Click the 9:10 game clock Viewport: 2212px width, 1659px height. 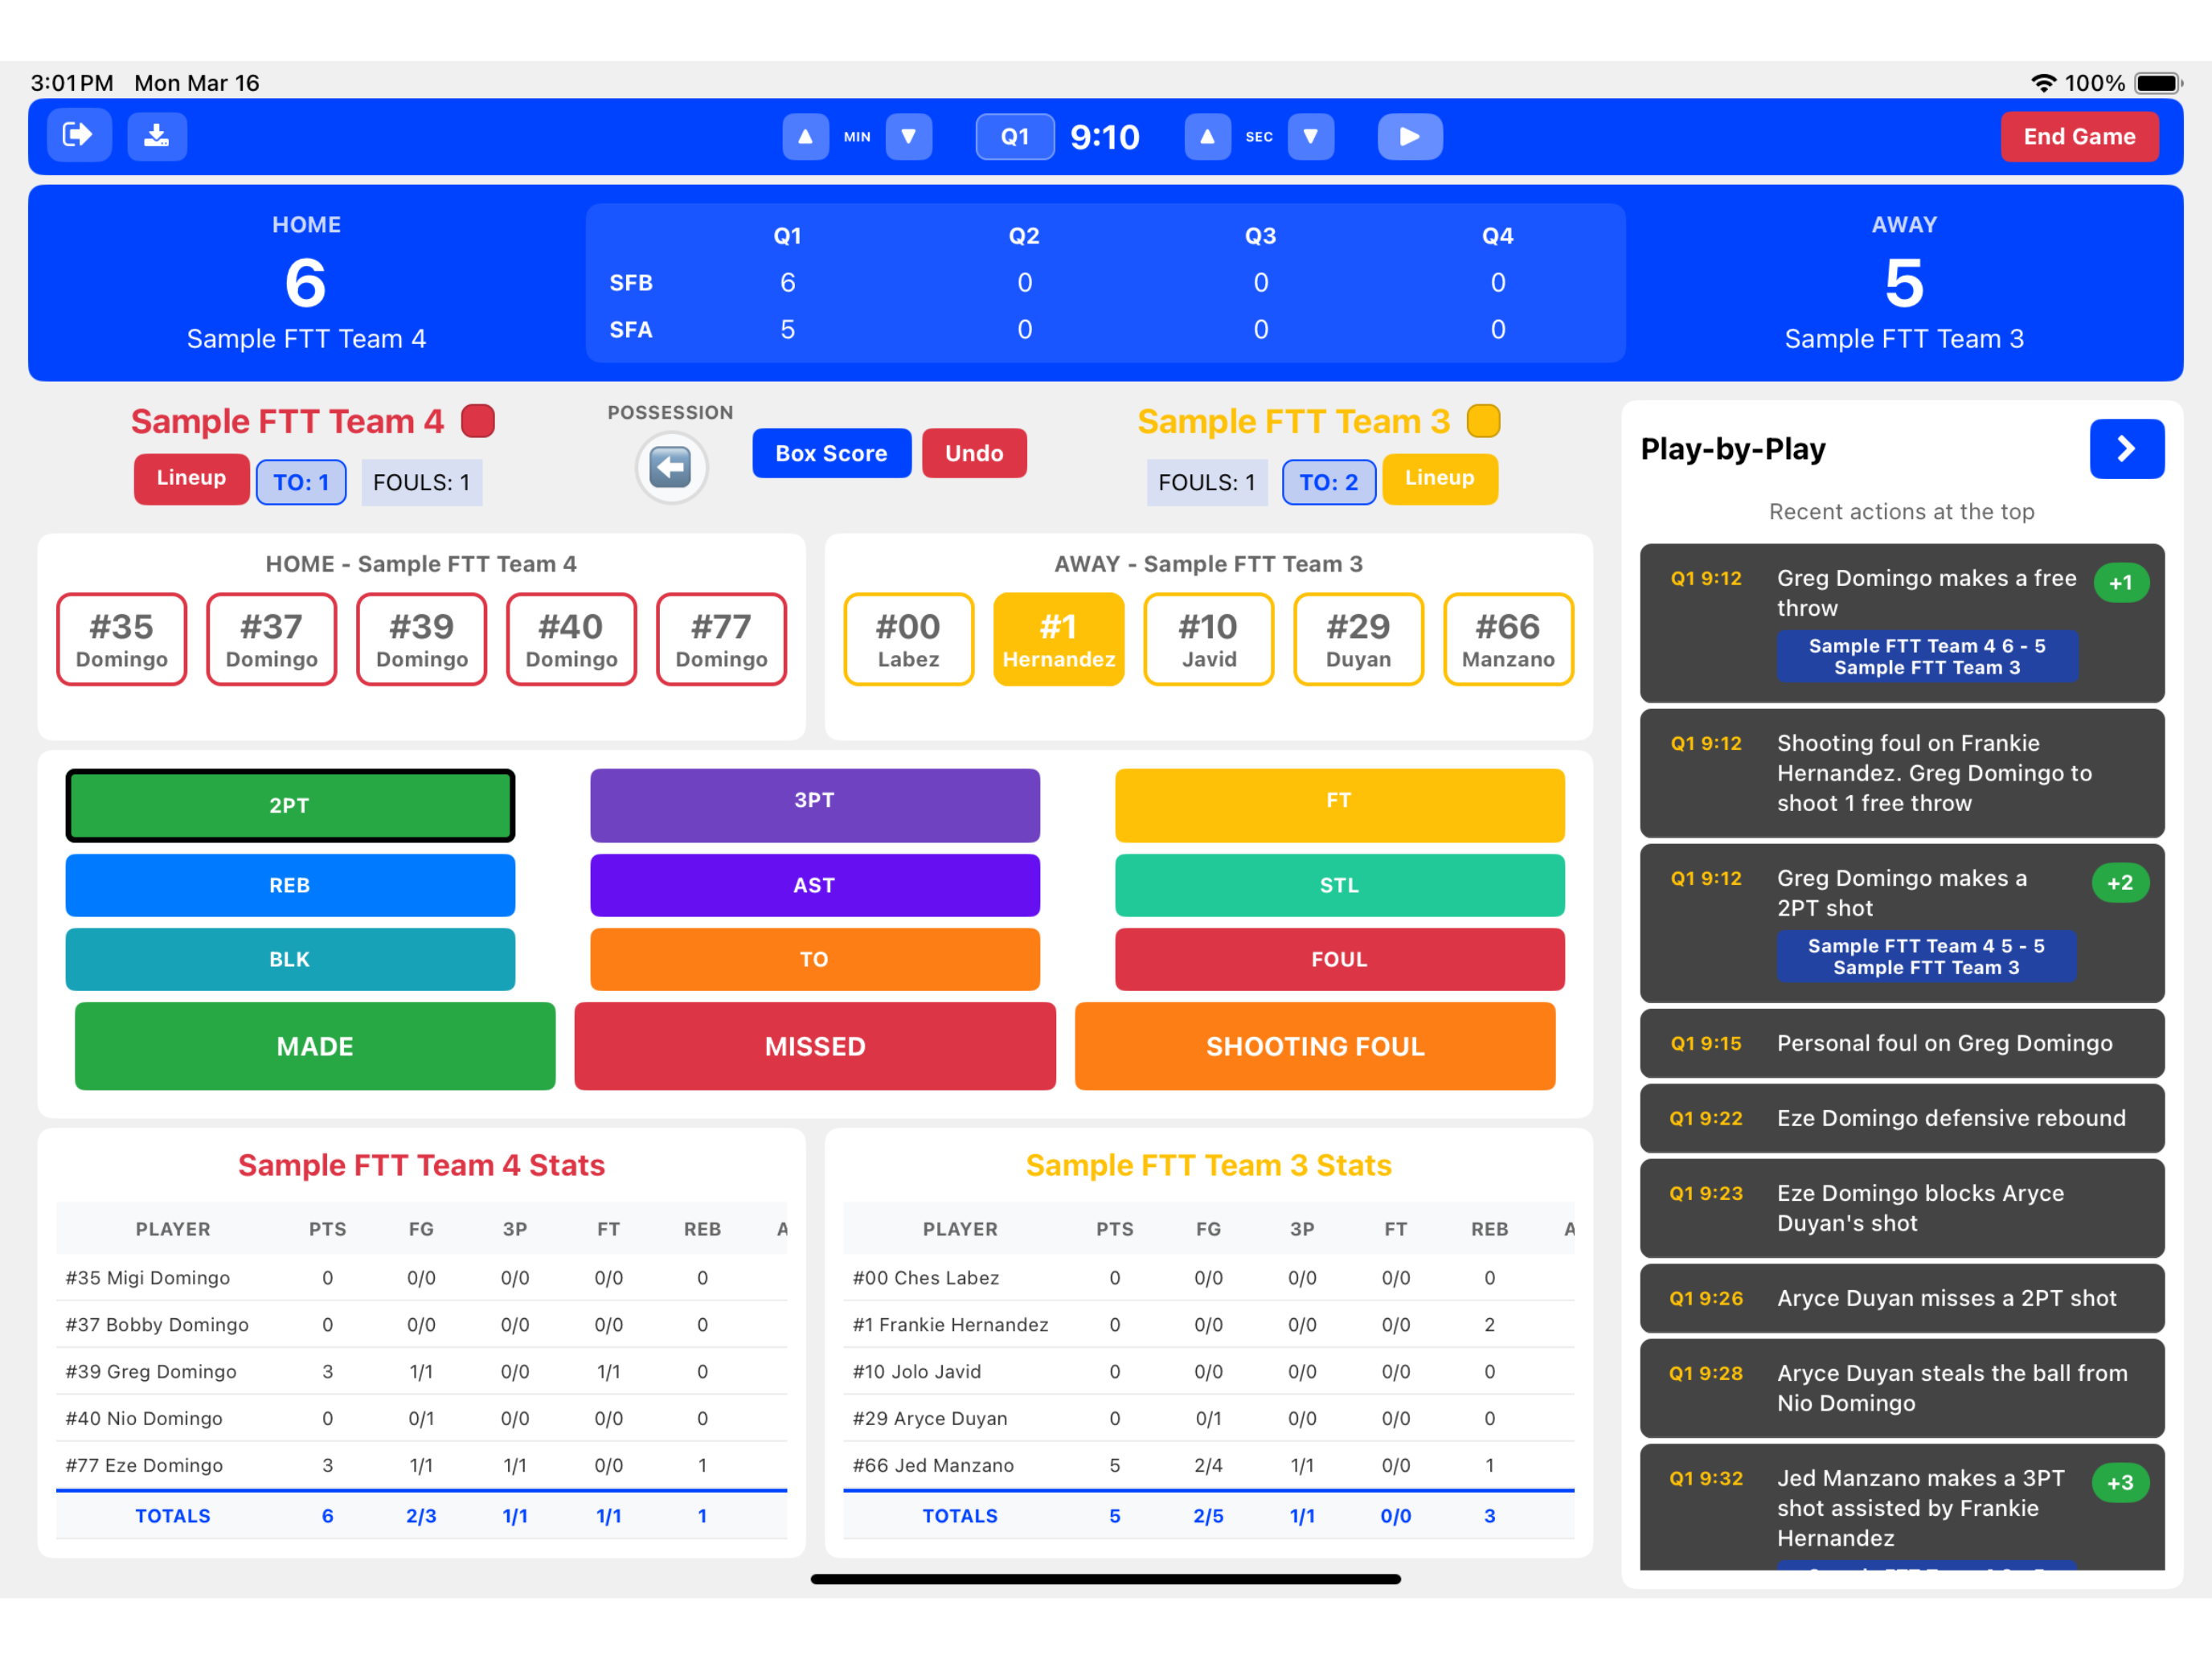[1105, 137]
